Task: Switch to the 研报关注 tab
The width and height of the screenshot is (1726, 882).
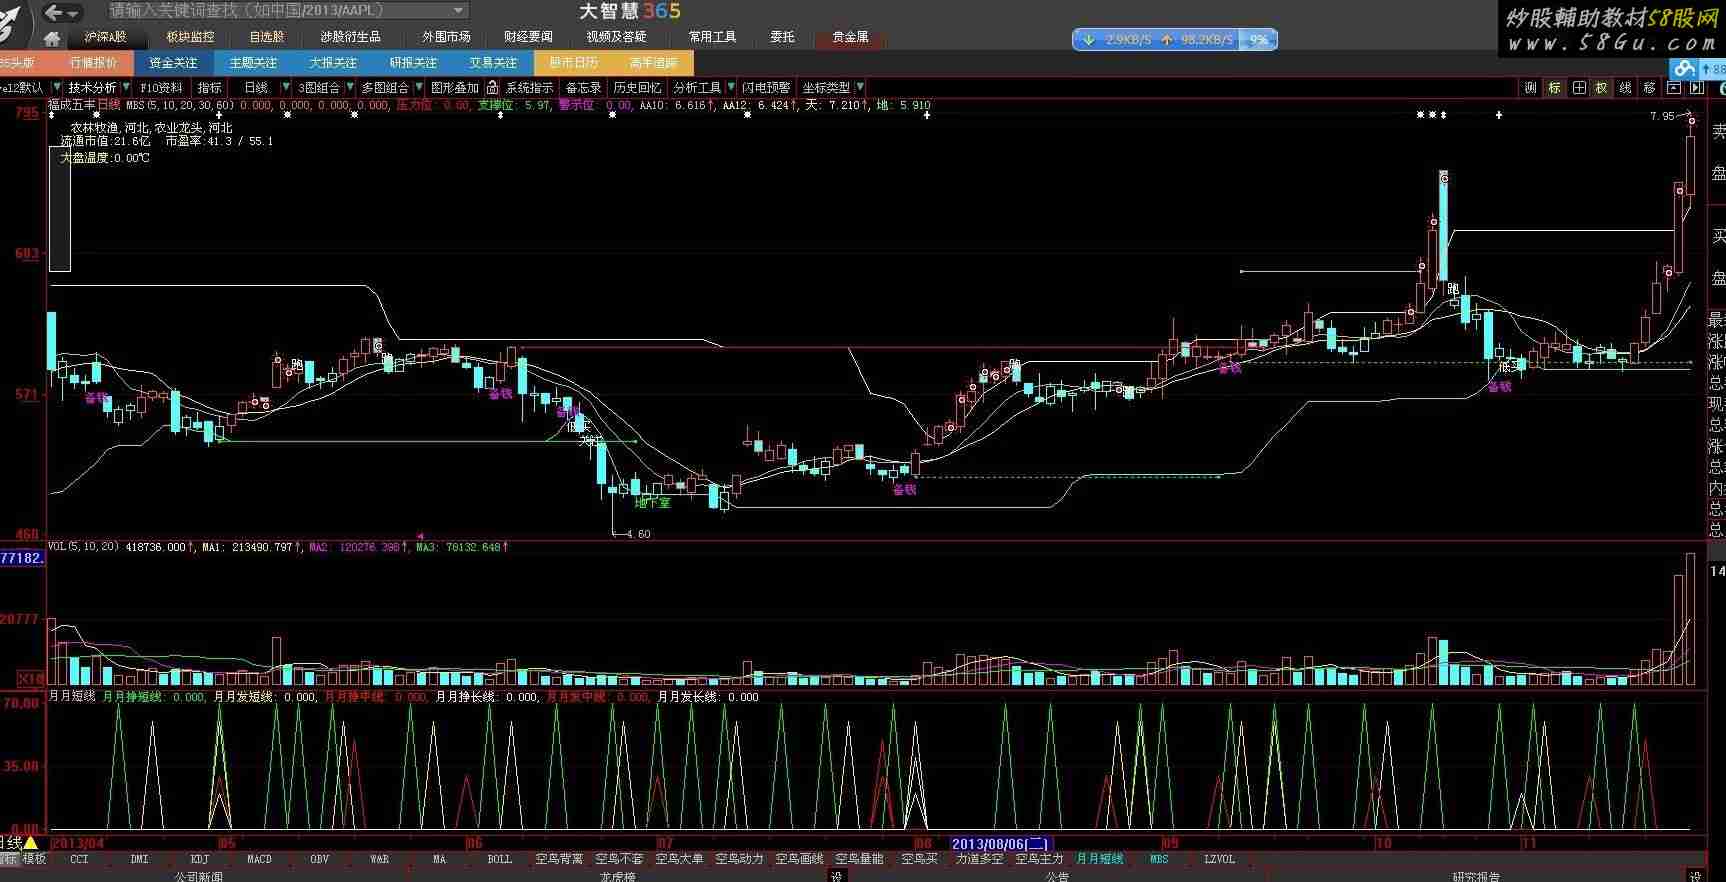Action: [413, 62]
